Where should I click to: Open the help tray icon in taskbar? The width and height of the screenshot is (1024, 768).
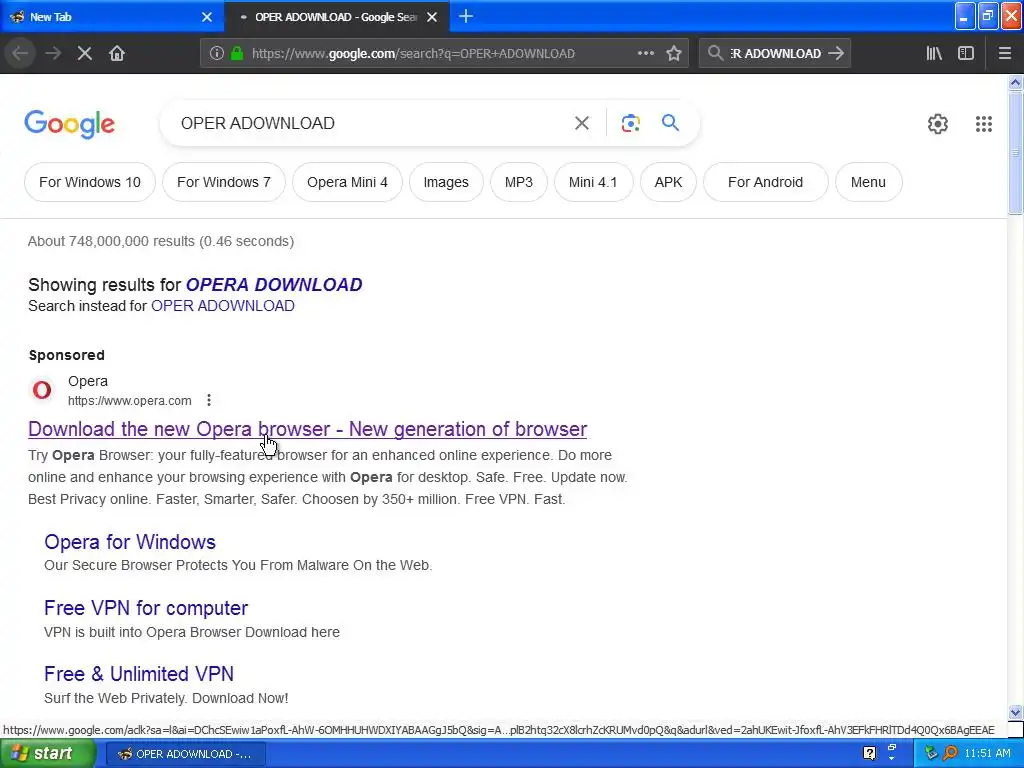click(x=869, y=753)
